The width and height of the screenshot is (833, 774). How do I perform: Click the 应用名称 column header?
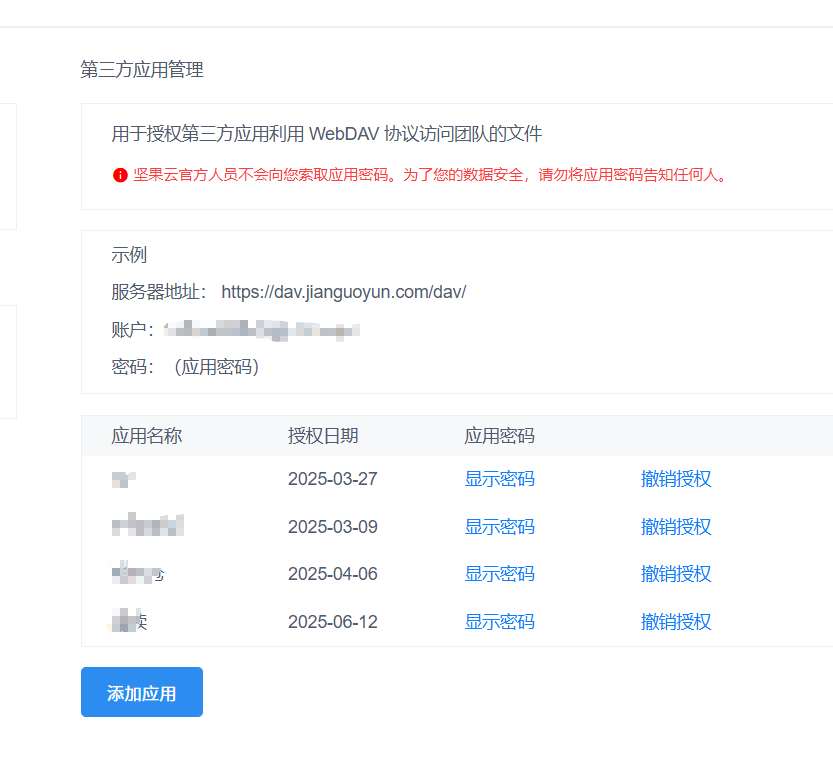click(146, 436)
